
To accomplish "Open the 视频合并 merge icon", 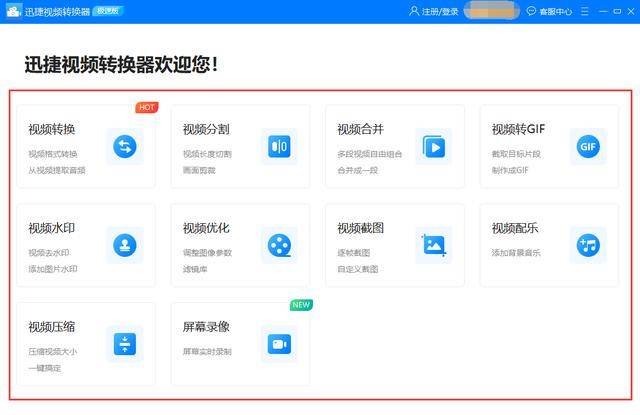I will point(434,146).
